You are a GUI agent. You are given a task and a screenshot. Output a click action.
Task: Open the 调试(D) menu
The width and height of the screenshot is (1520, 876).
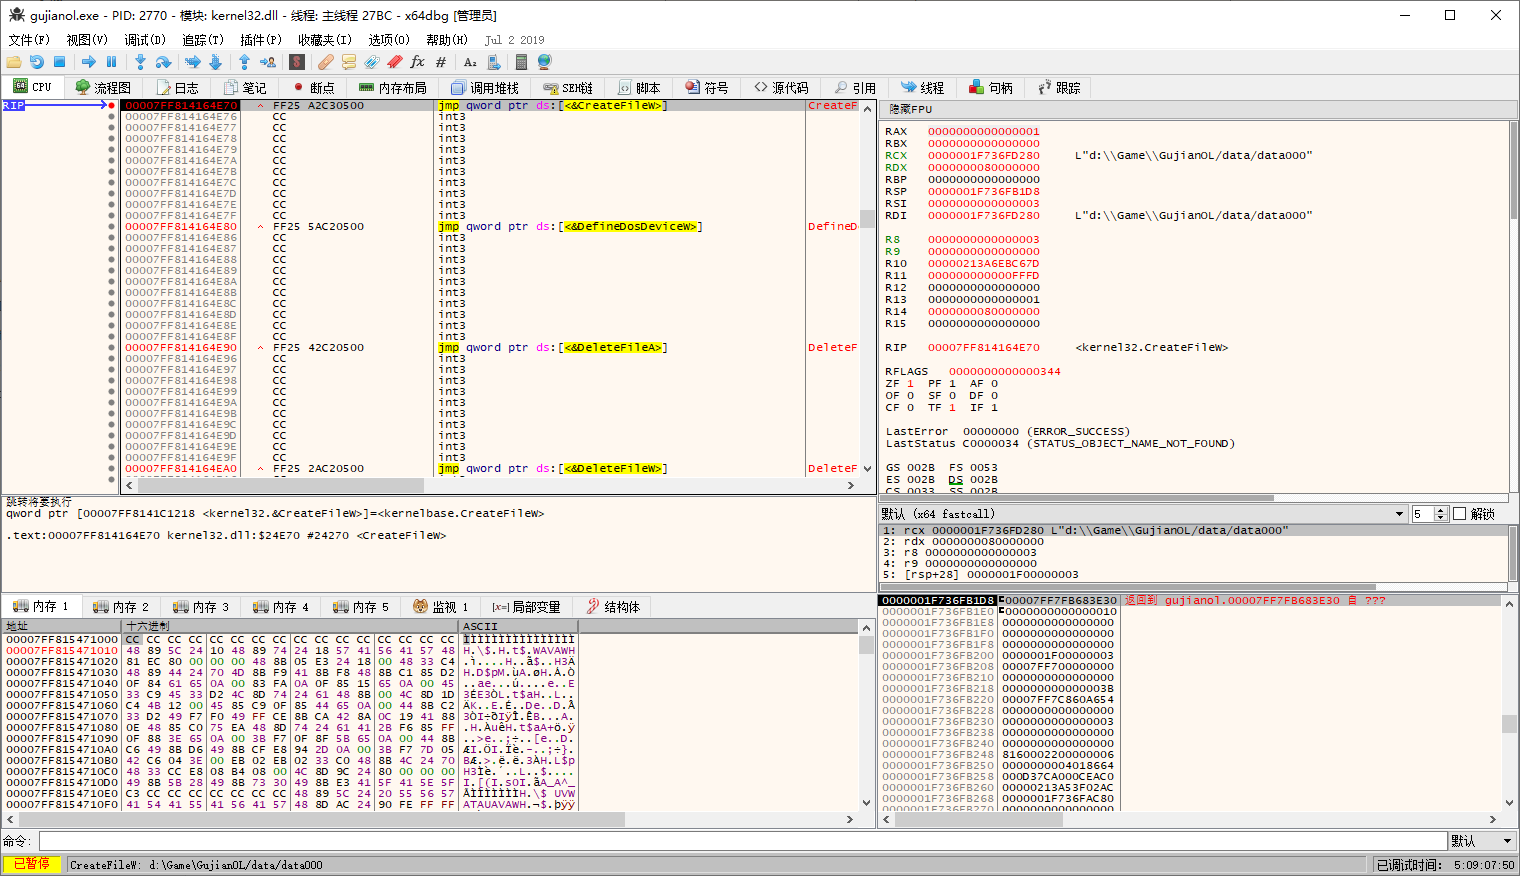pos(145,40)
